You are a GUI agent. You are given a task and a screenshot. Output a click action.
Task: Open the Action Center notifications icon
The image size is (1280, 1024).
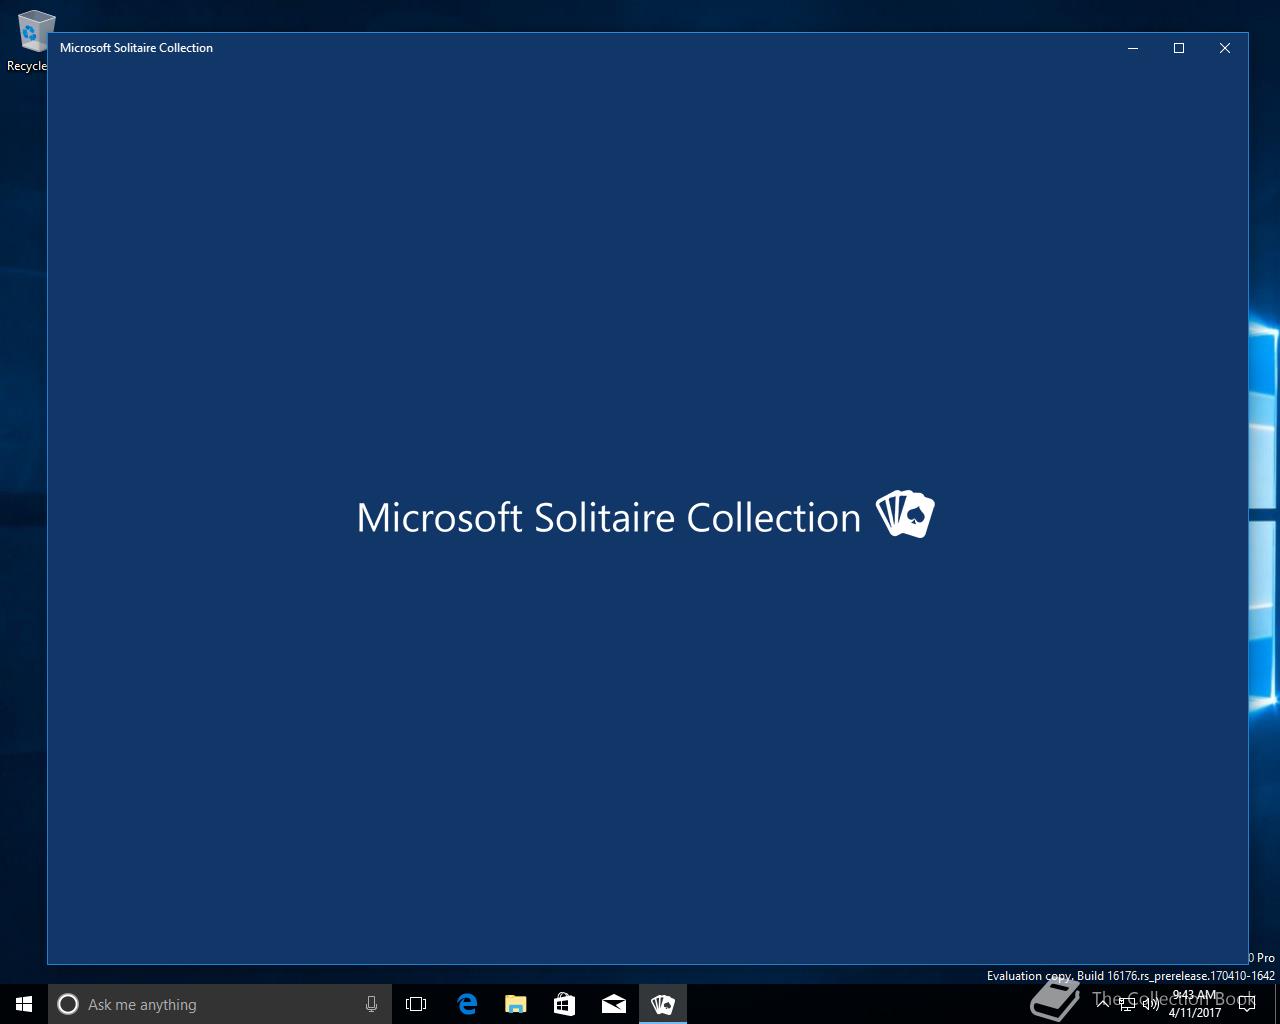point(1247,1004)
